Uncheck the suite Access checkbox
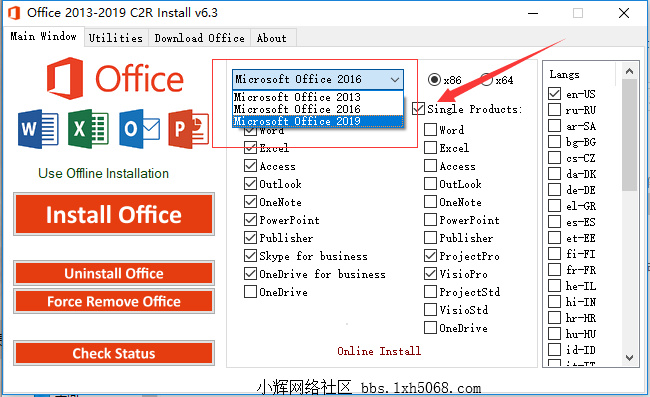650x397 pixels. click(250, 166)
